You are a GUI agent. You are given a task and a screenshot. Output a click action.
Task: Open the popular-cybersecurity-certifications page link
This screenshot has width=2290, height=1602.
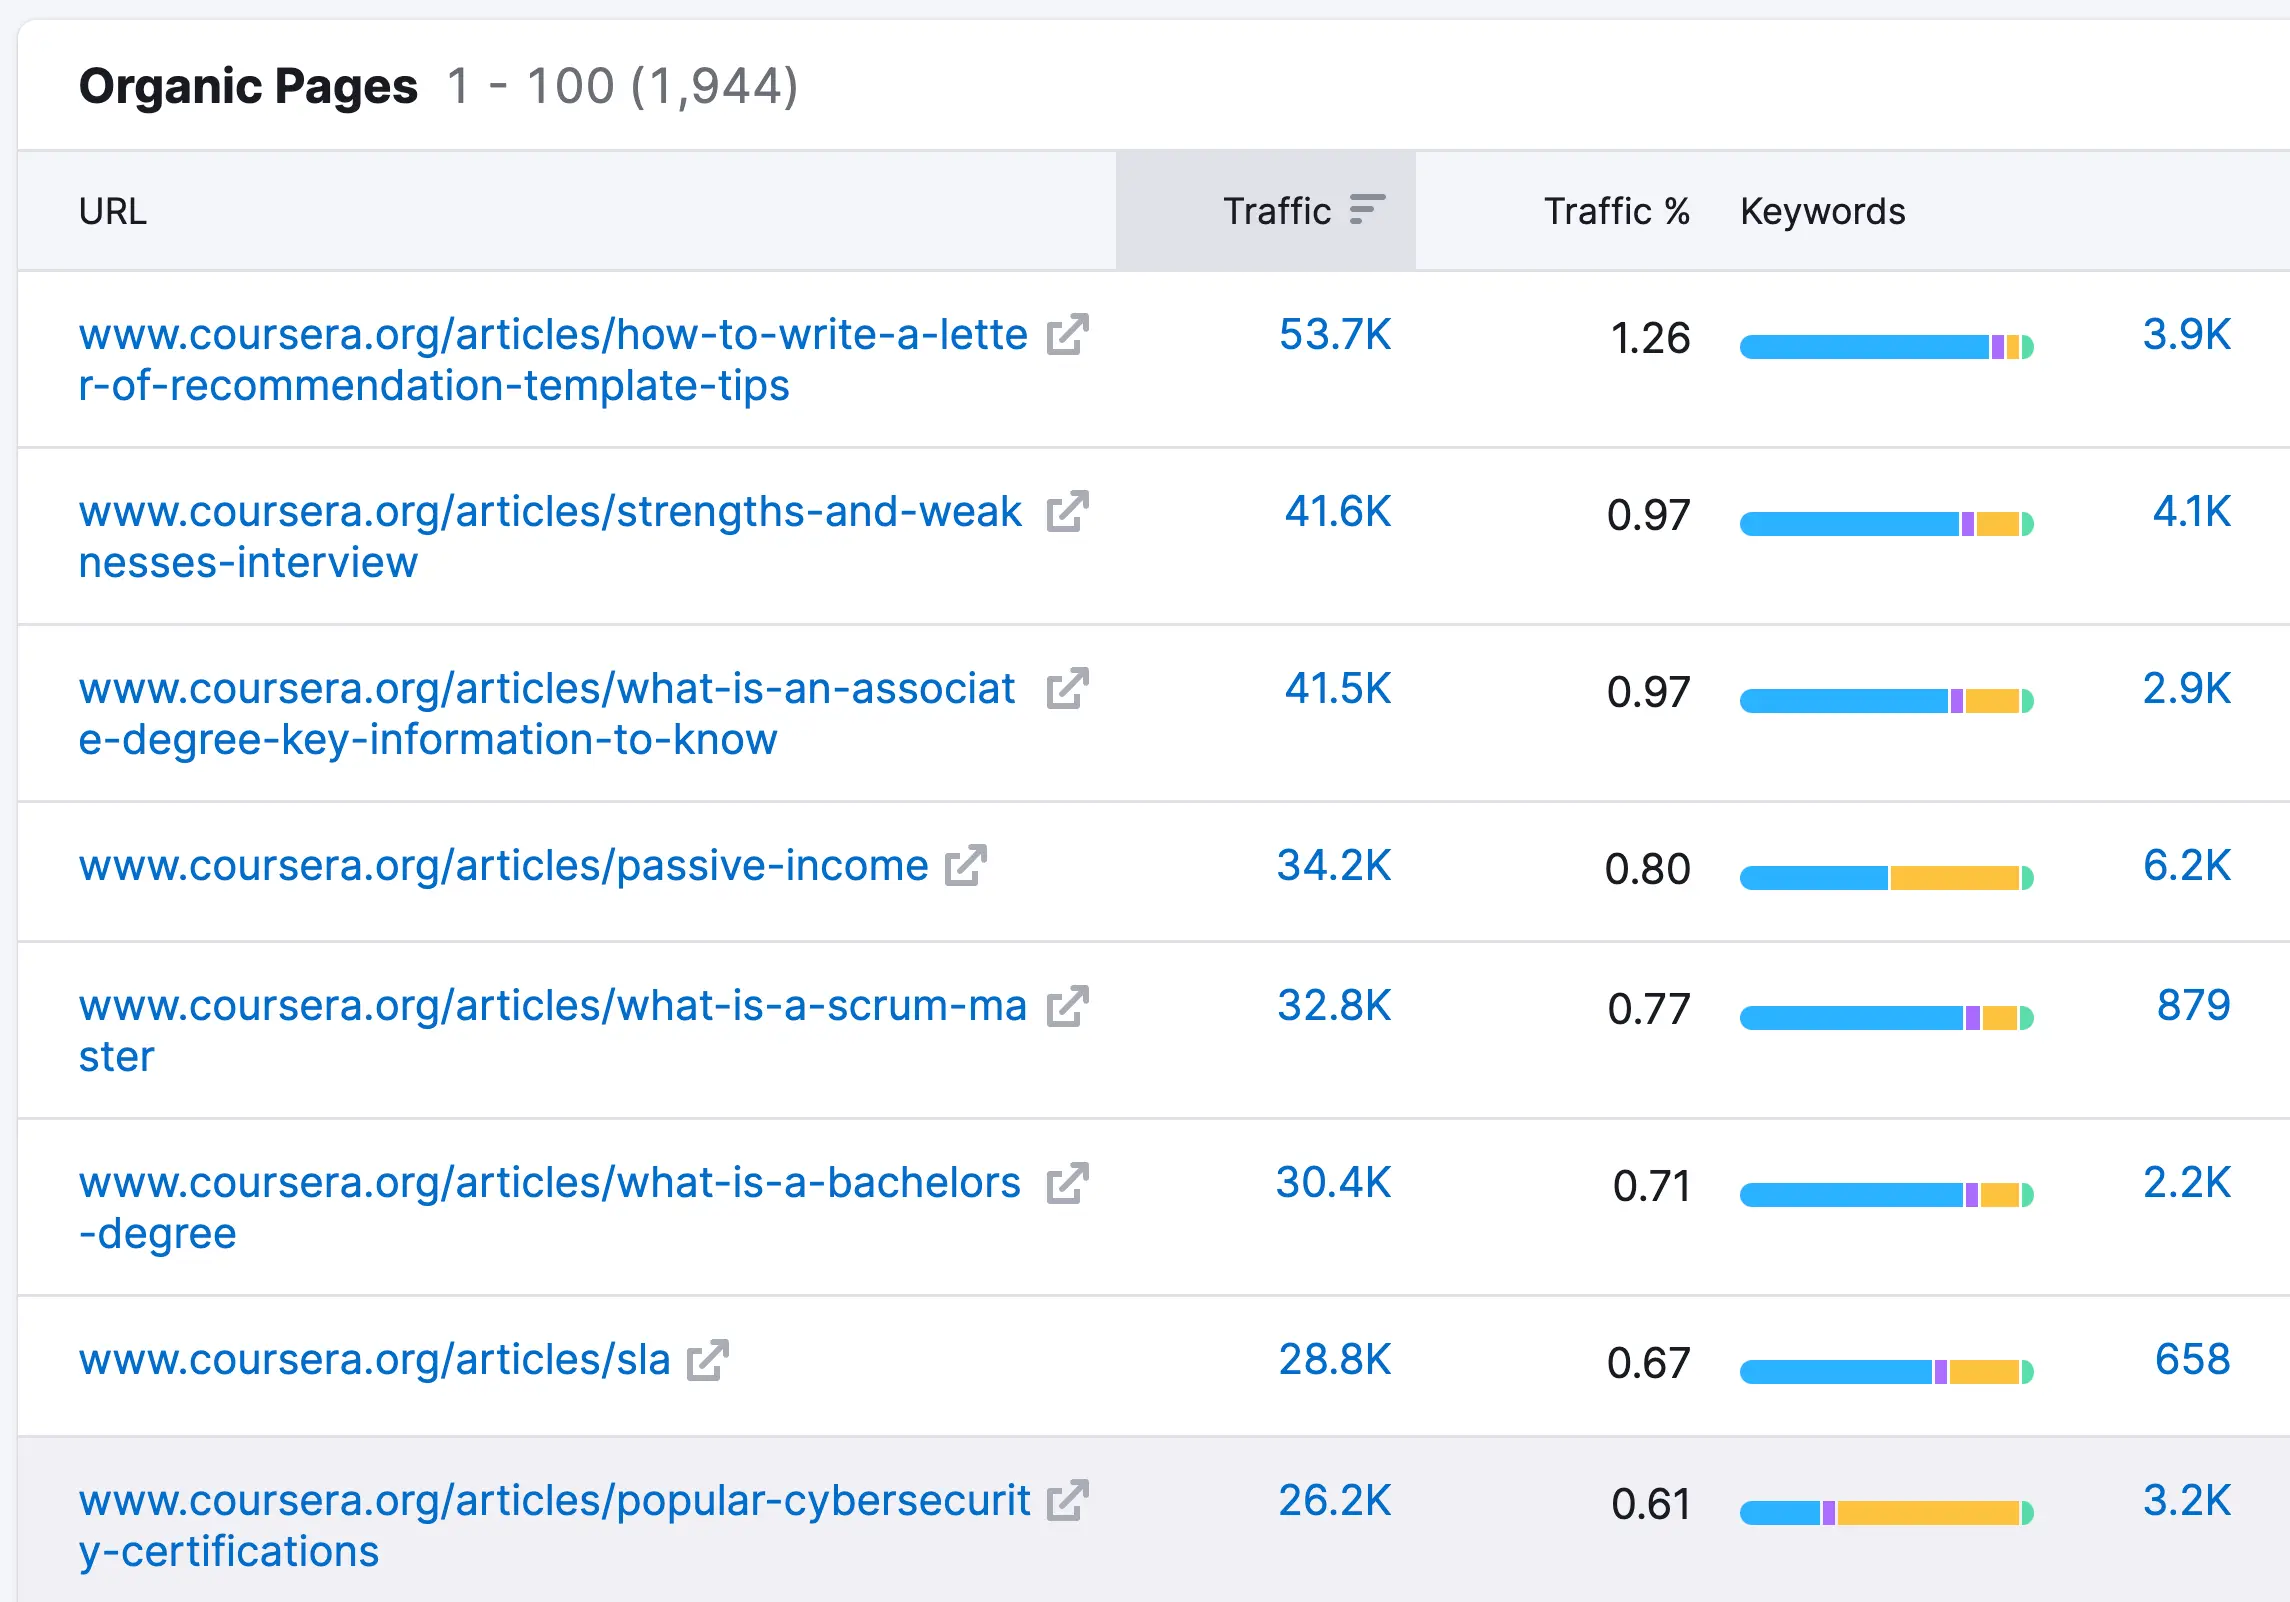click(555, 1526)
